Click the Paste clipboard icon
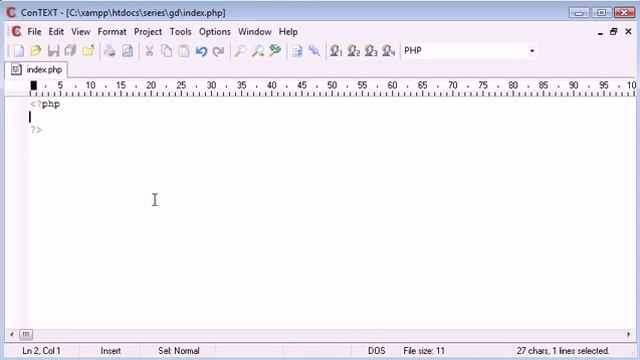 [184, 51]
